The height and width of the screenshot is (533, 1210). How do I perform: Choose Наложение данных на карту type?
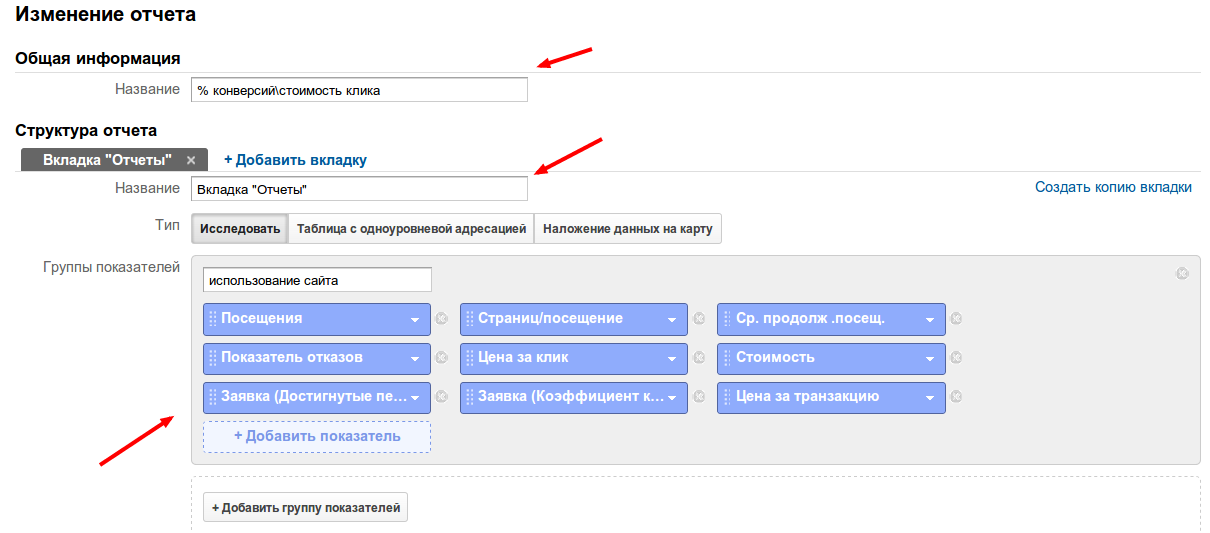(627, 229)
